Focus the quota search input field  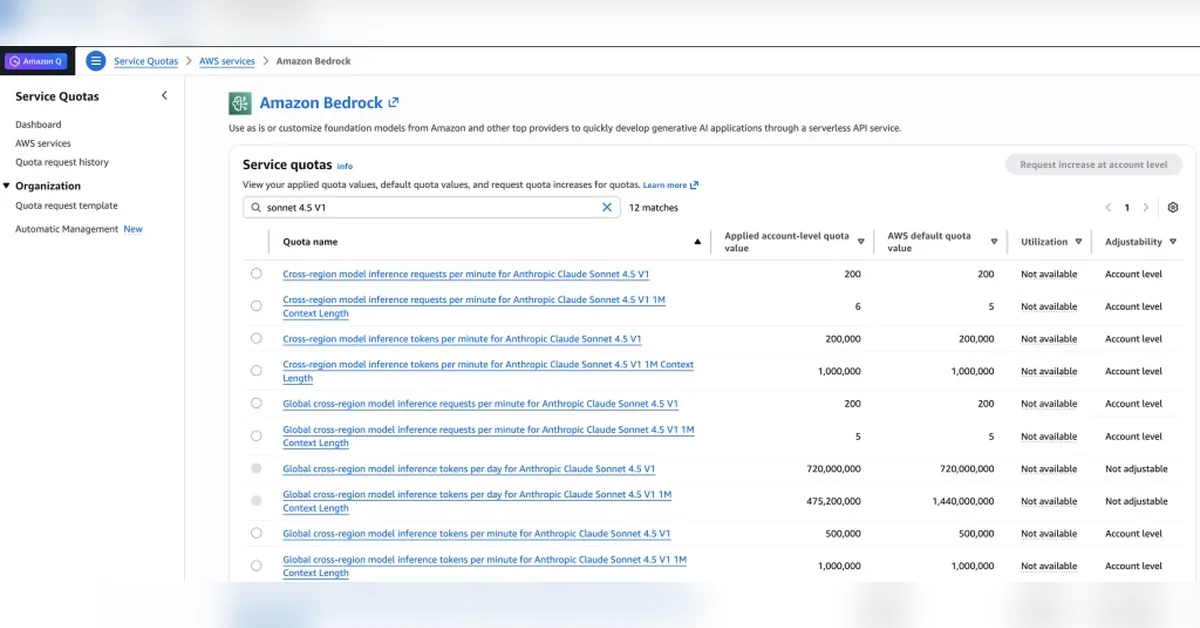[x=430, y=207]
